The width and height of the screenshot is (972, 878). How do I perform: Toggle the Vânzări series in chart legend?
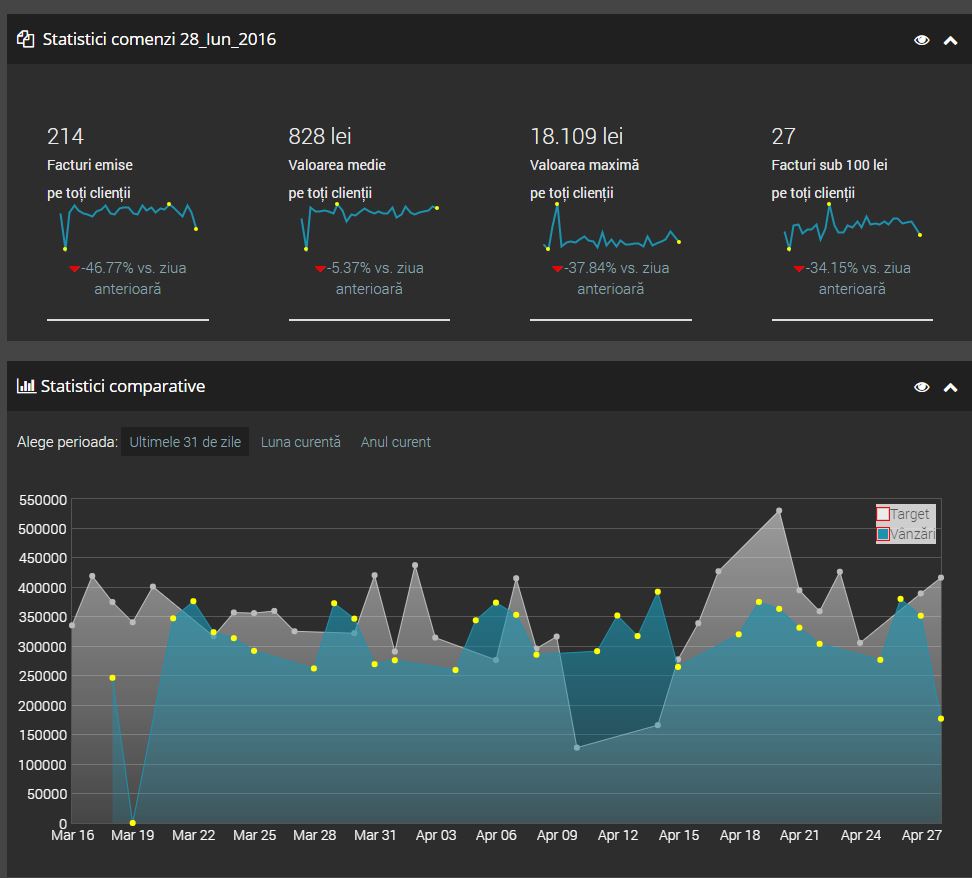click(x=883, y=534)
